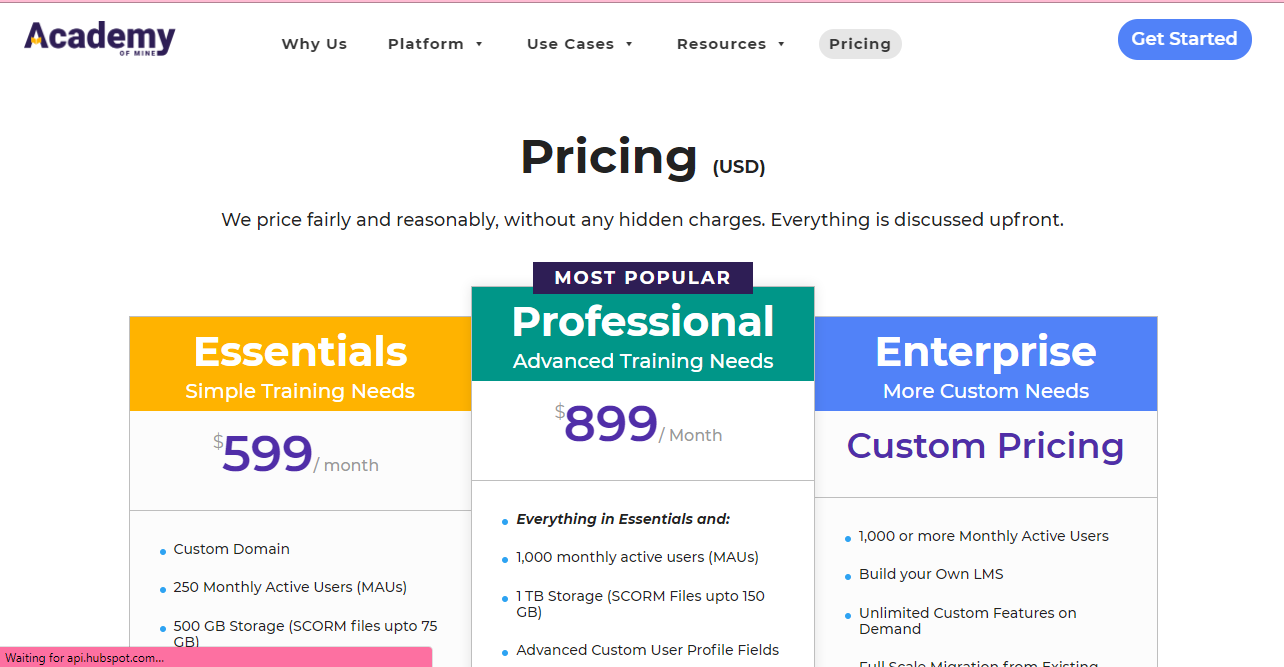Click the Build your Own LMS item
This screenshot has width=1284, height=667.
coord(931,574)
